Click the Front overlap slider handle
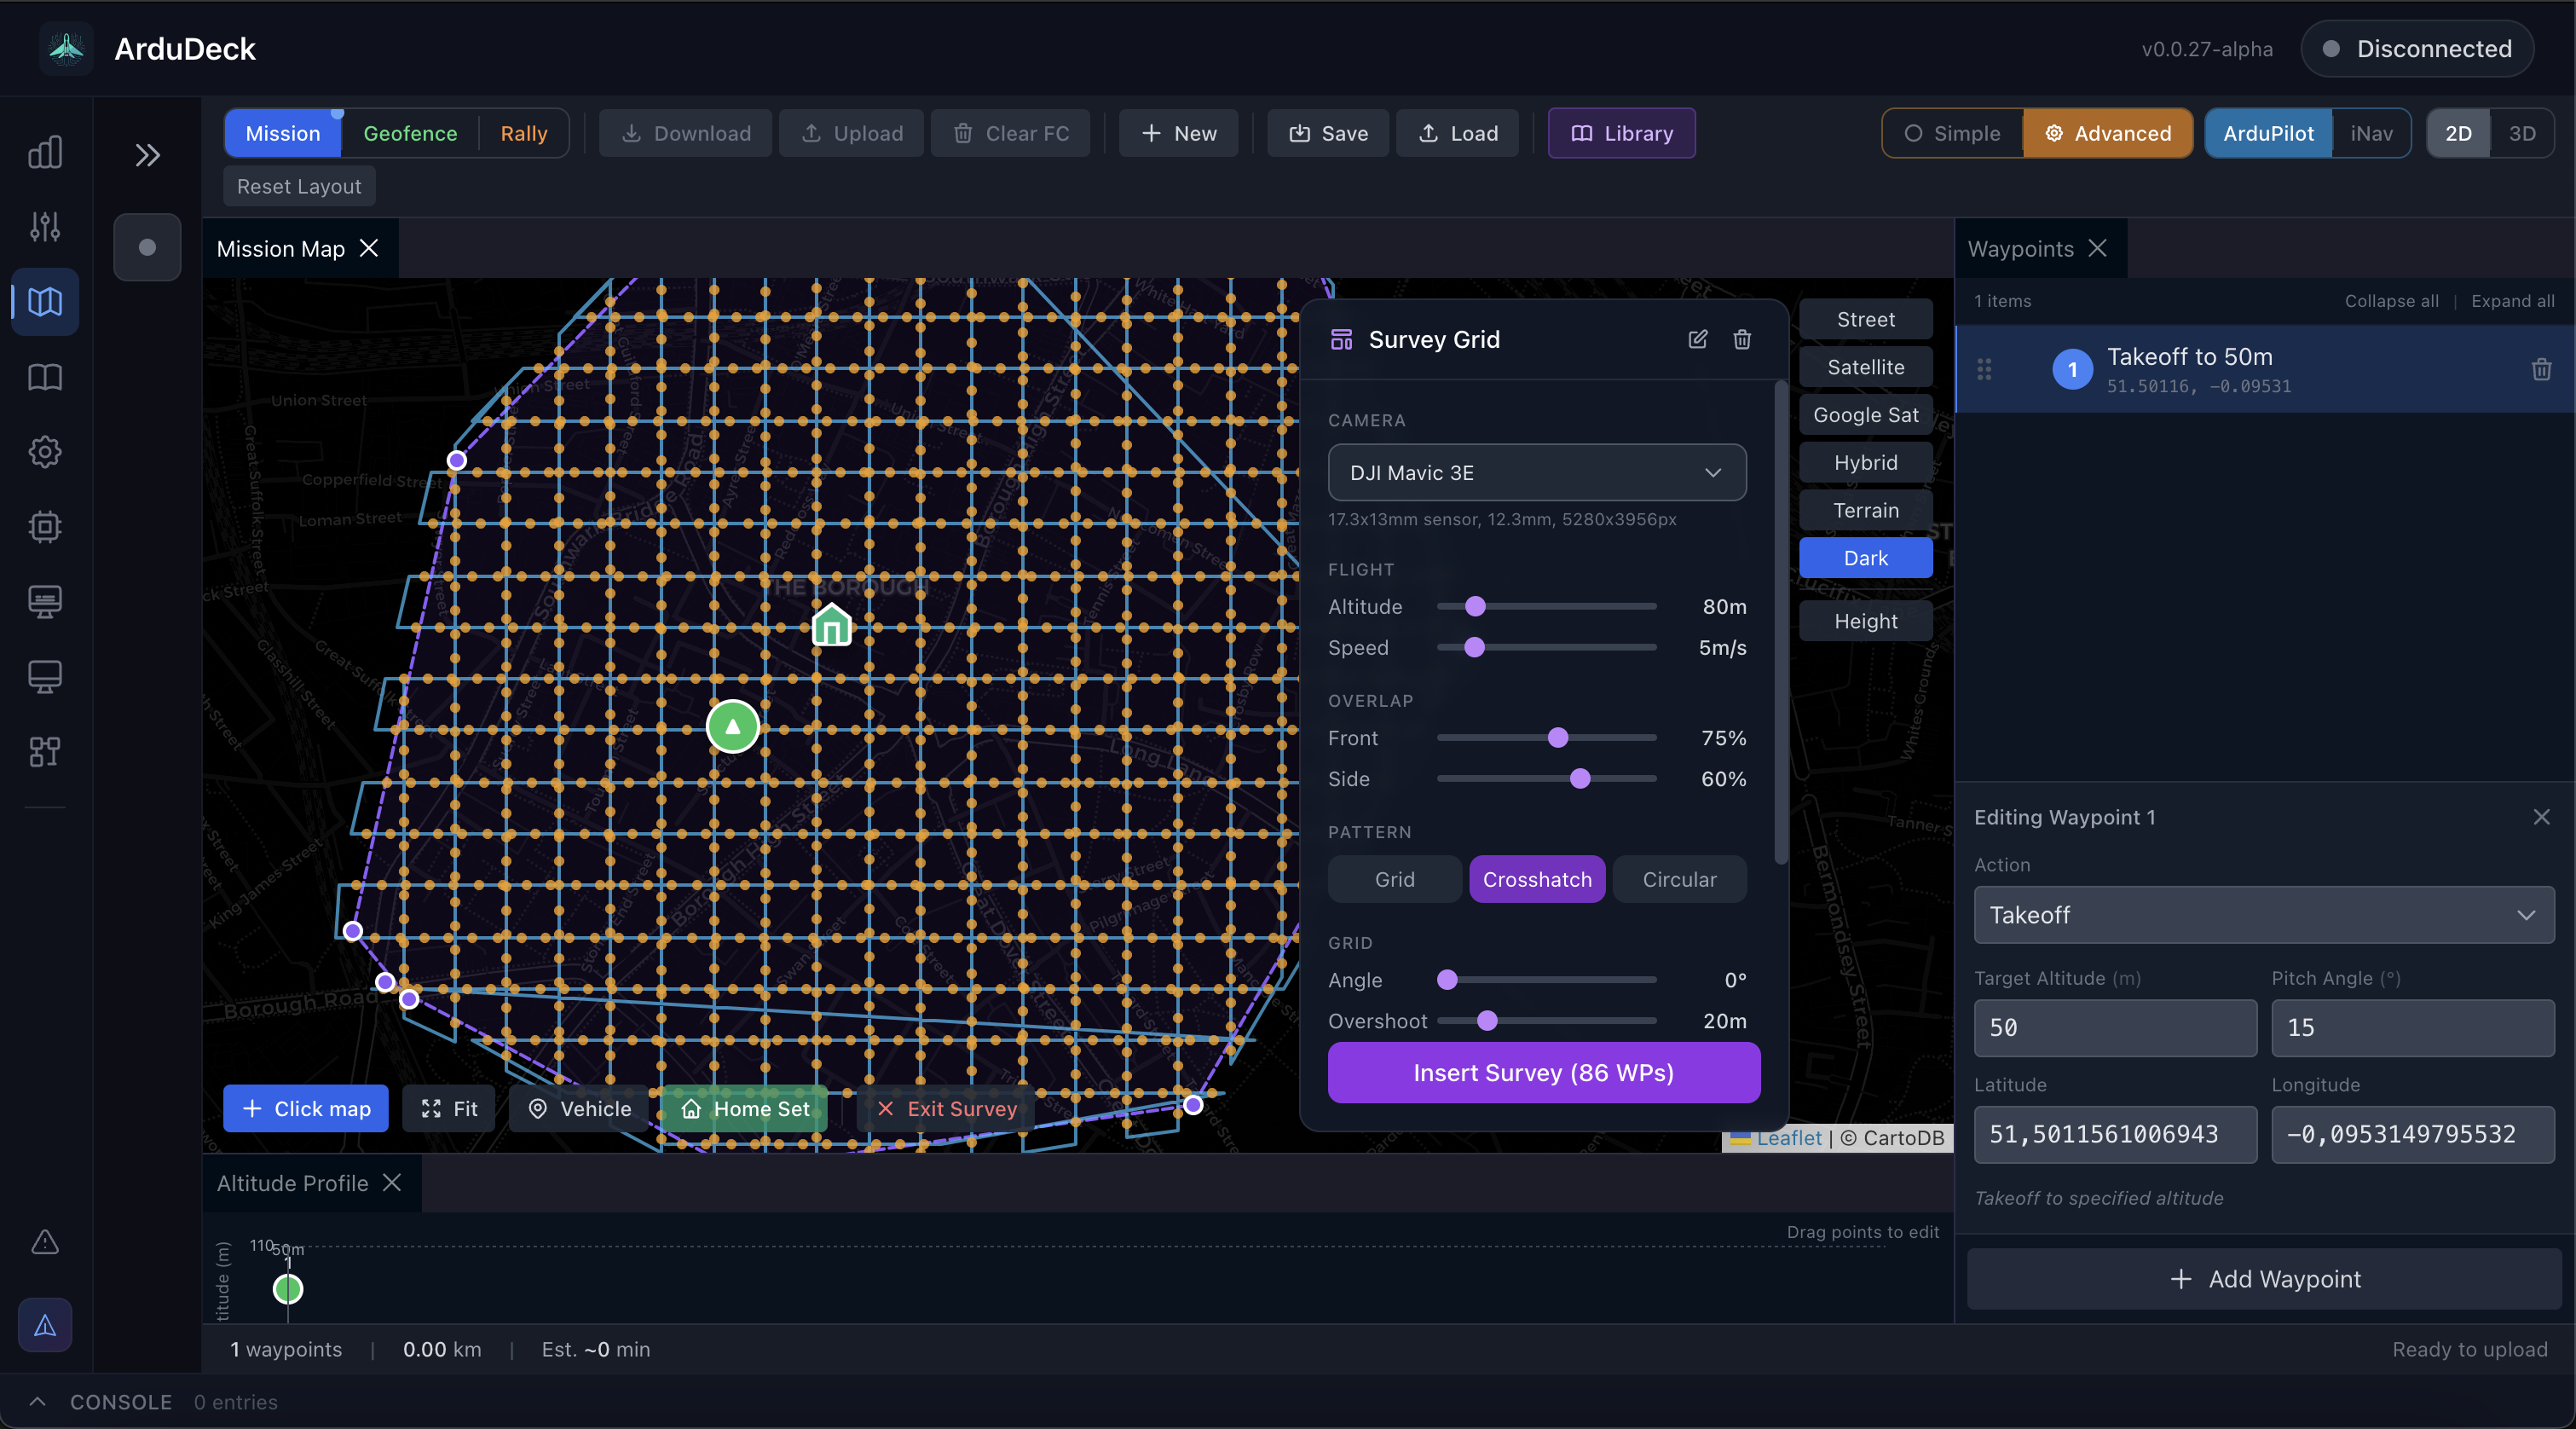 click(1558, 737)
